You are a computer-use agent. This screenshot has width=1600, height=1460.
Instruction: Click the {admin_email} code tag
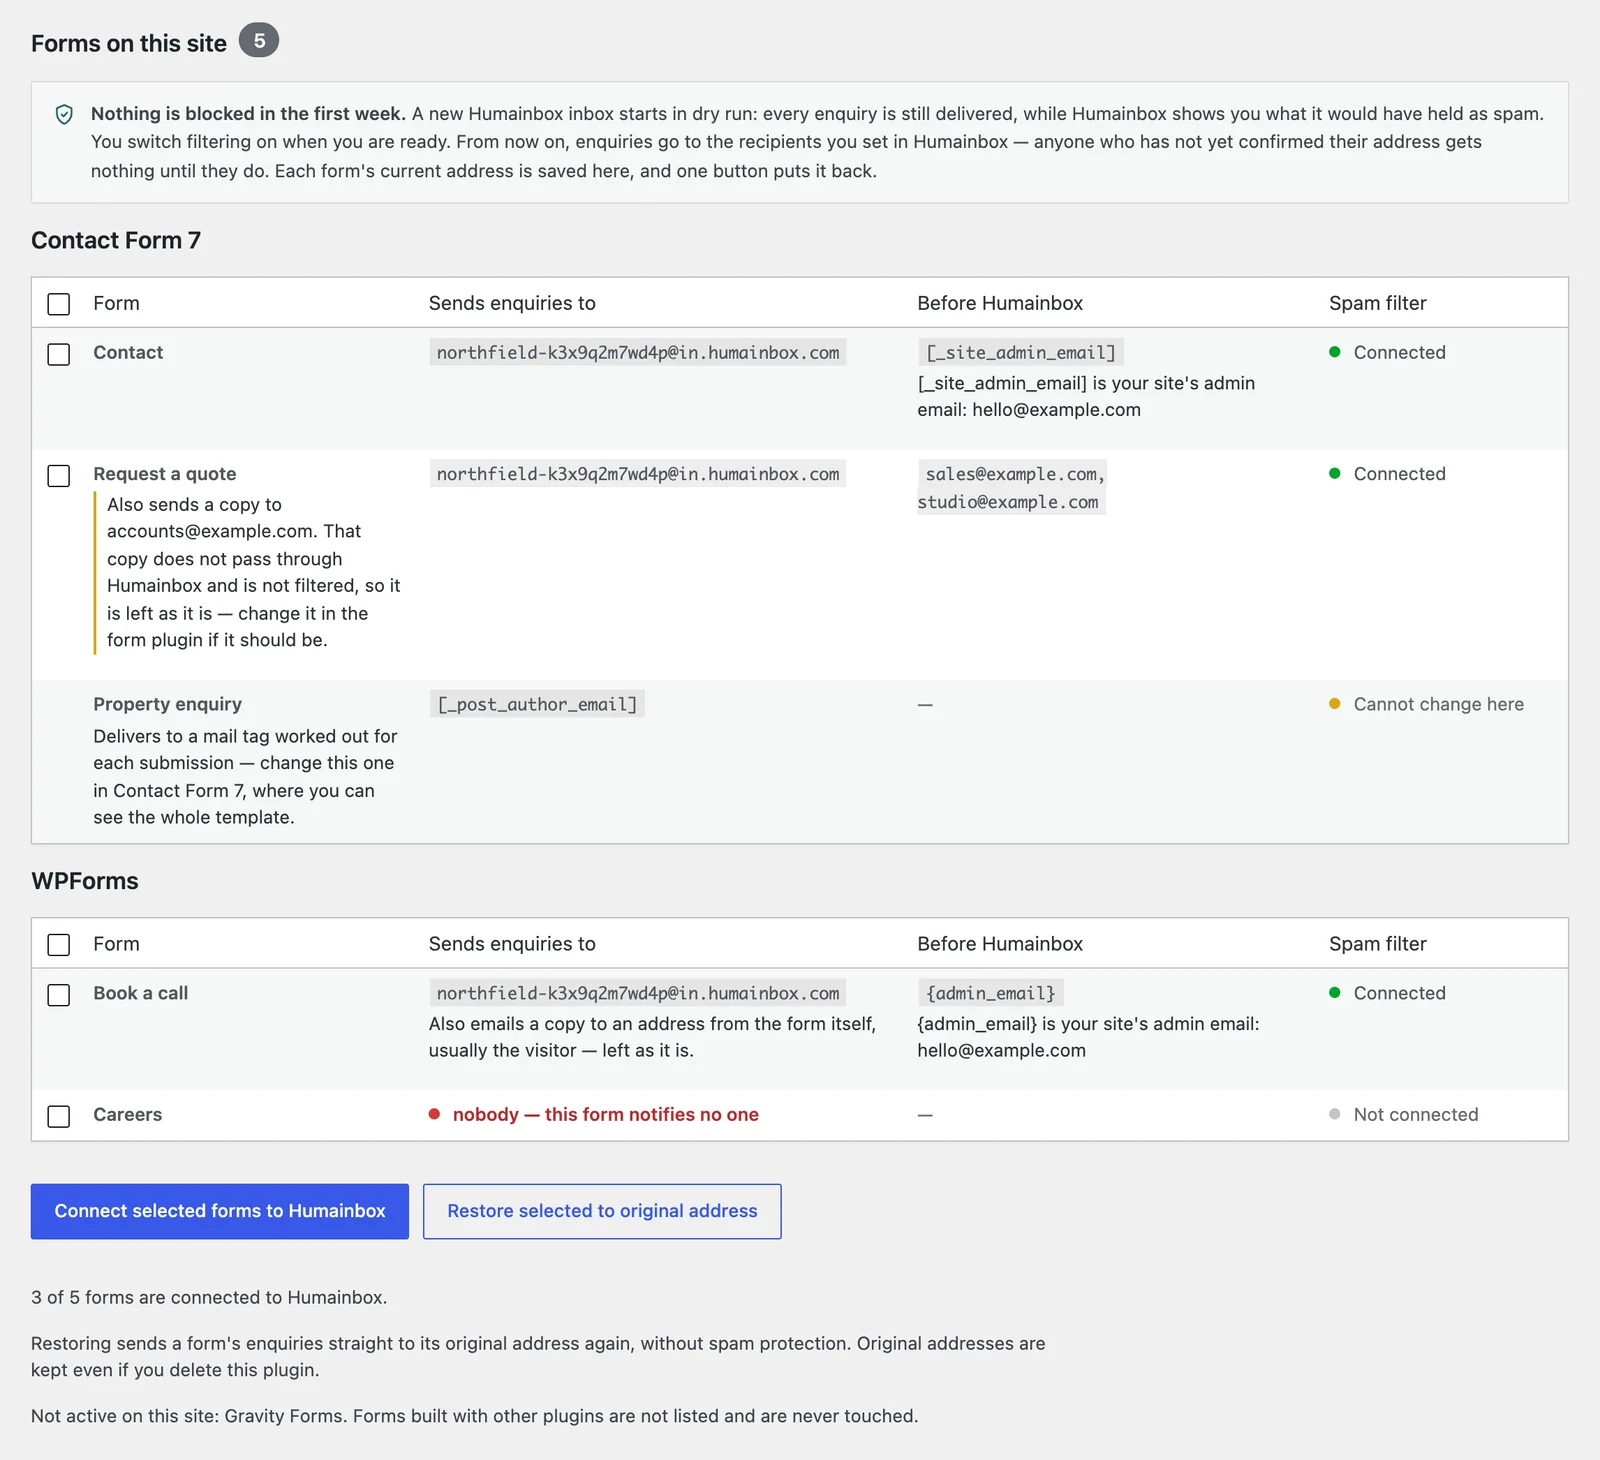(x=991, y=993)
